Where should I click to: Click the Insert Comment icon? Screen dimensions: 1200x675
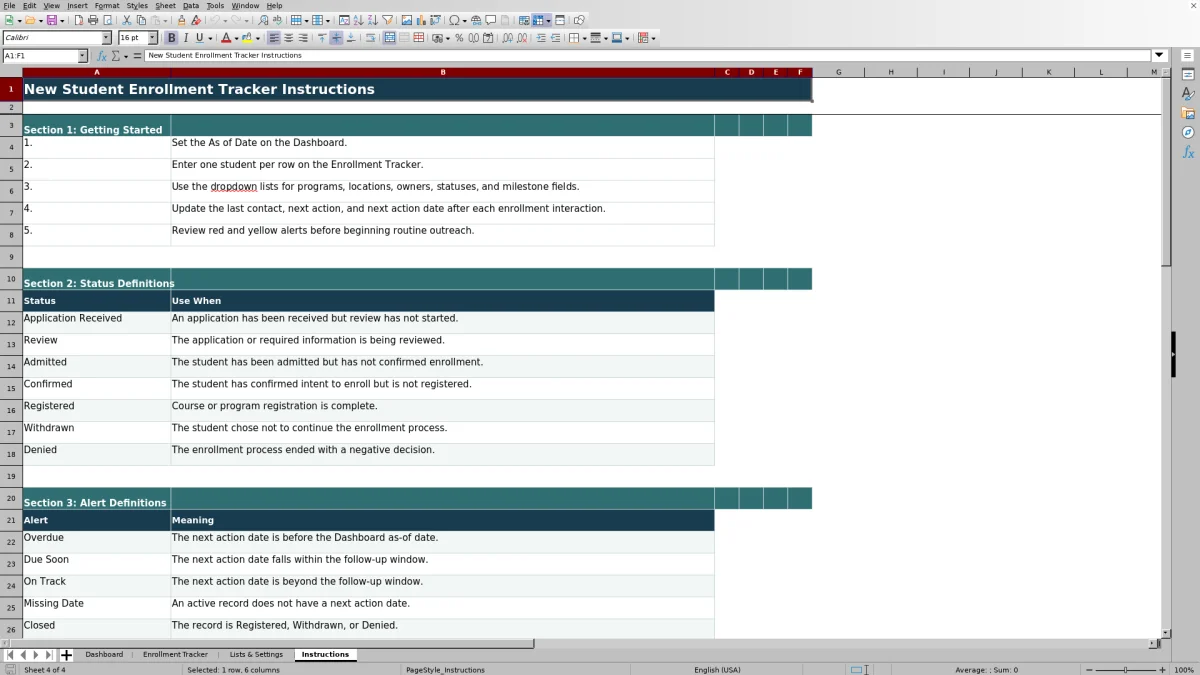(490, 20)
